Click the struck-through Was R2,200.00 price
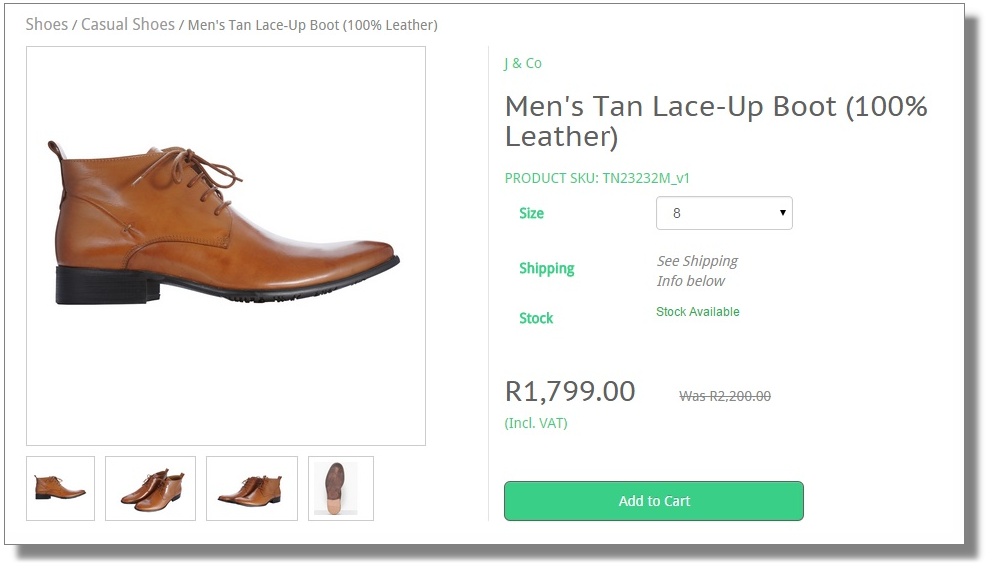Viewport: 996px width, 571px height. click(724, 396)
